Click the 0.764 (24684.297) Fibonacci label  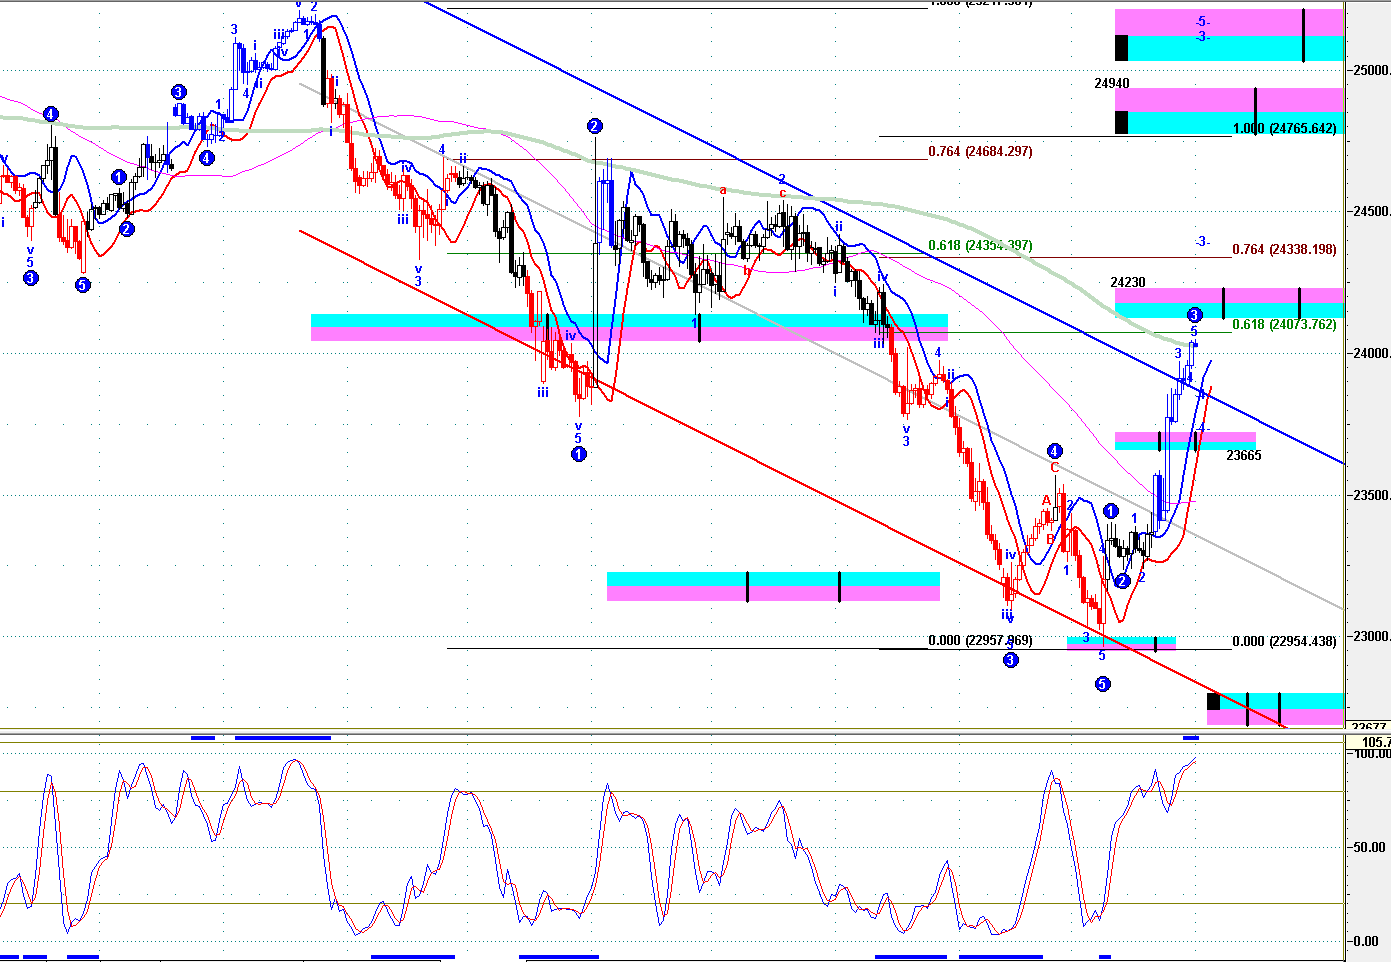980,152
